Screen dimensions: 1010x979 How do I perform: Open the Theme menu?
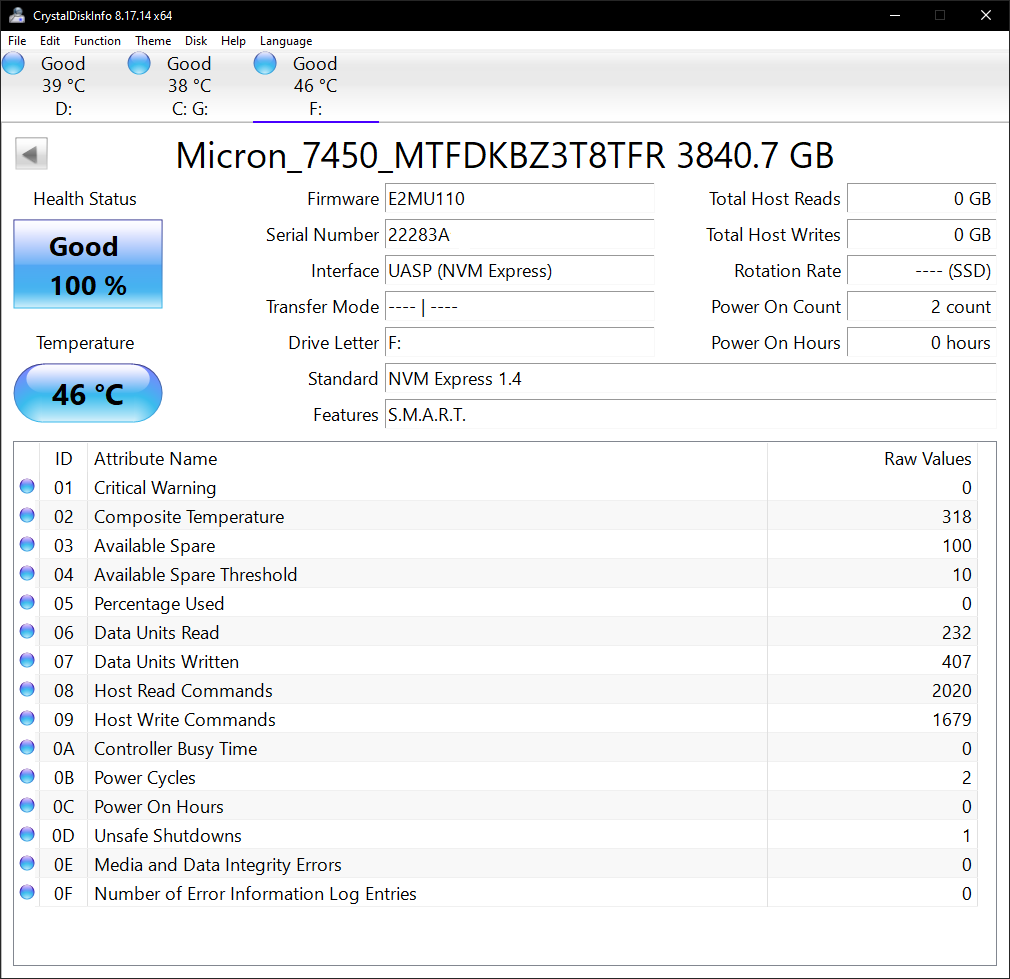pos(153,41)
